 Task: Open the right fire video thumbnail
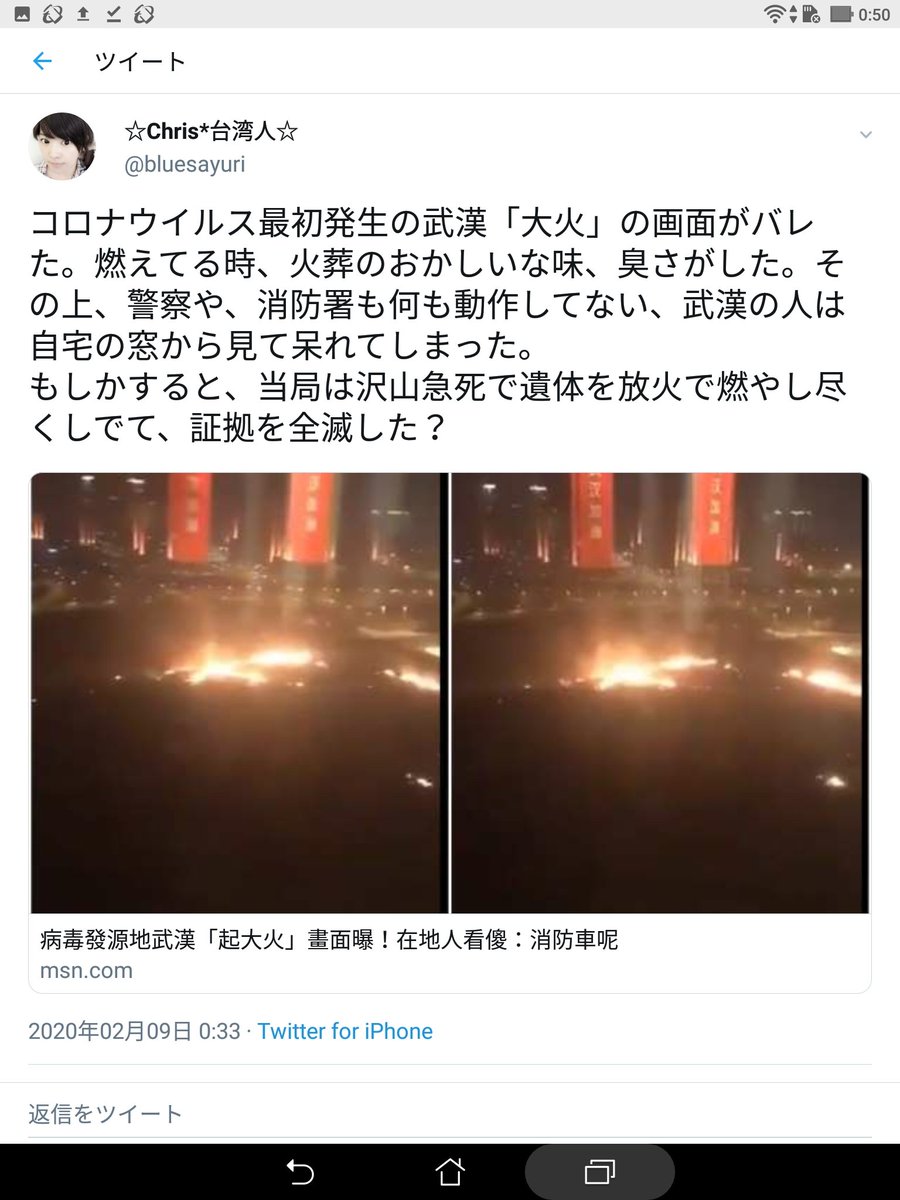660,692
